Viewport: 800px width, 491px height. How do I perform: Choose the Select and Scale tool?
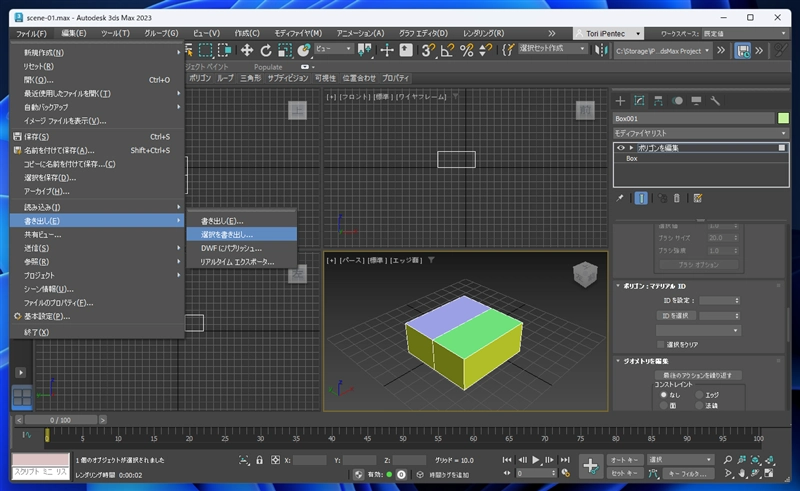285,50
